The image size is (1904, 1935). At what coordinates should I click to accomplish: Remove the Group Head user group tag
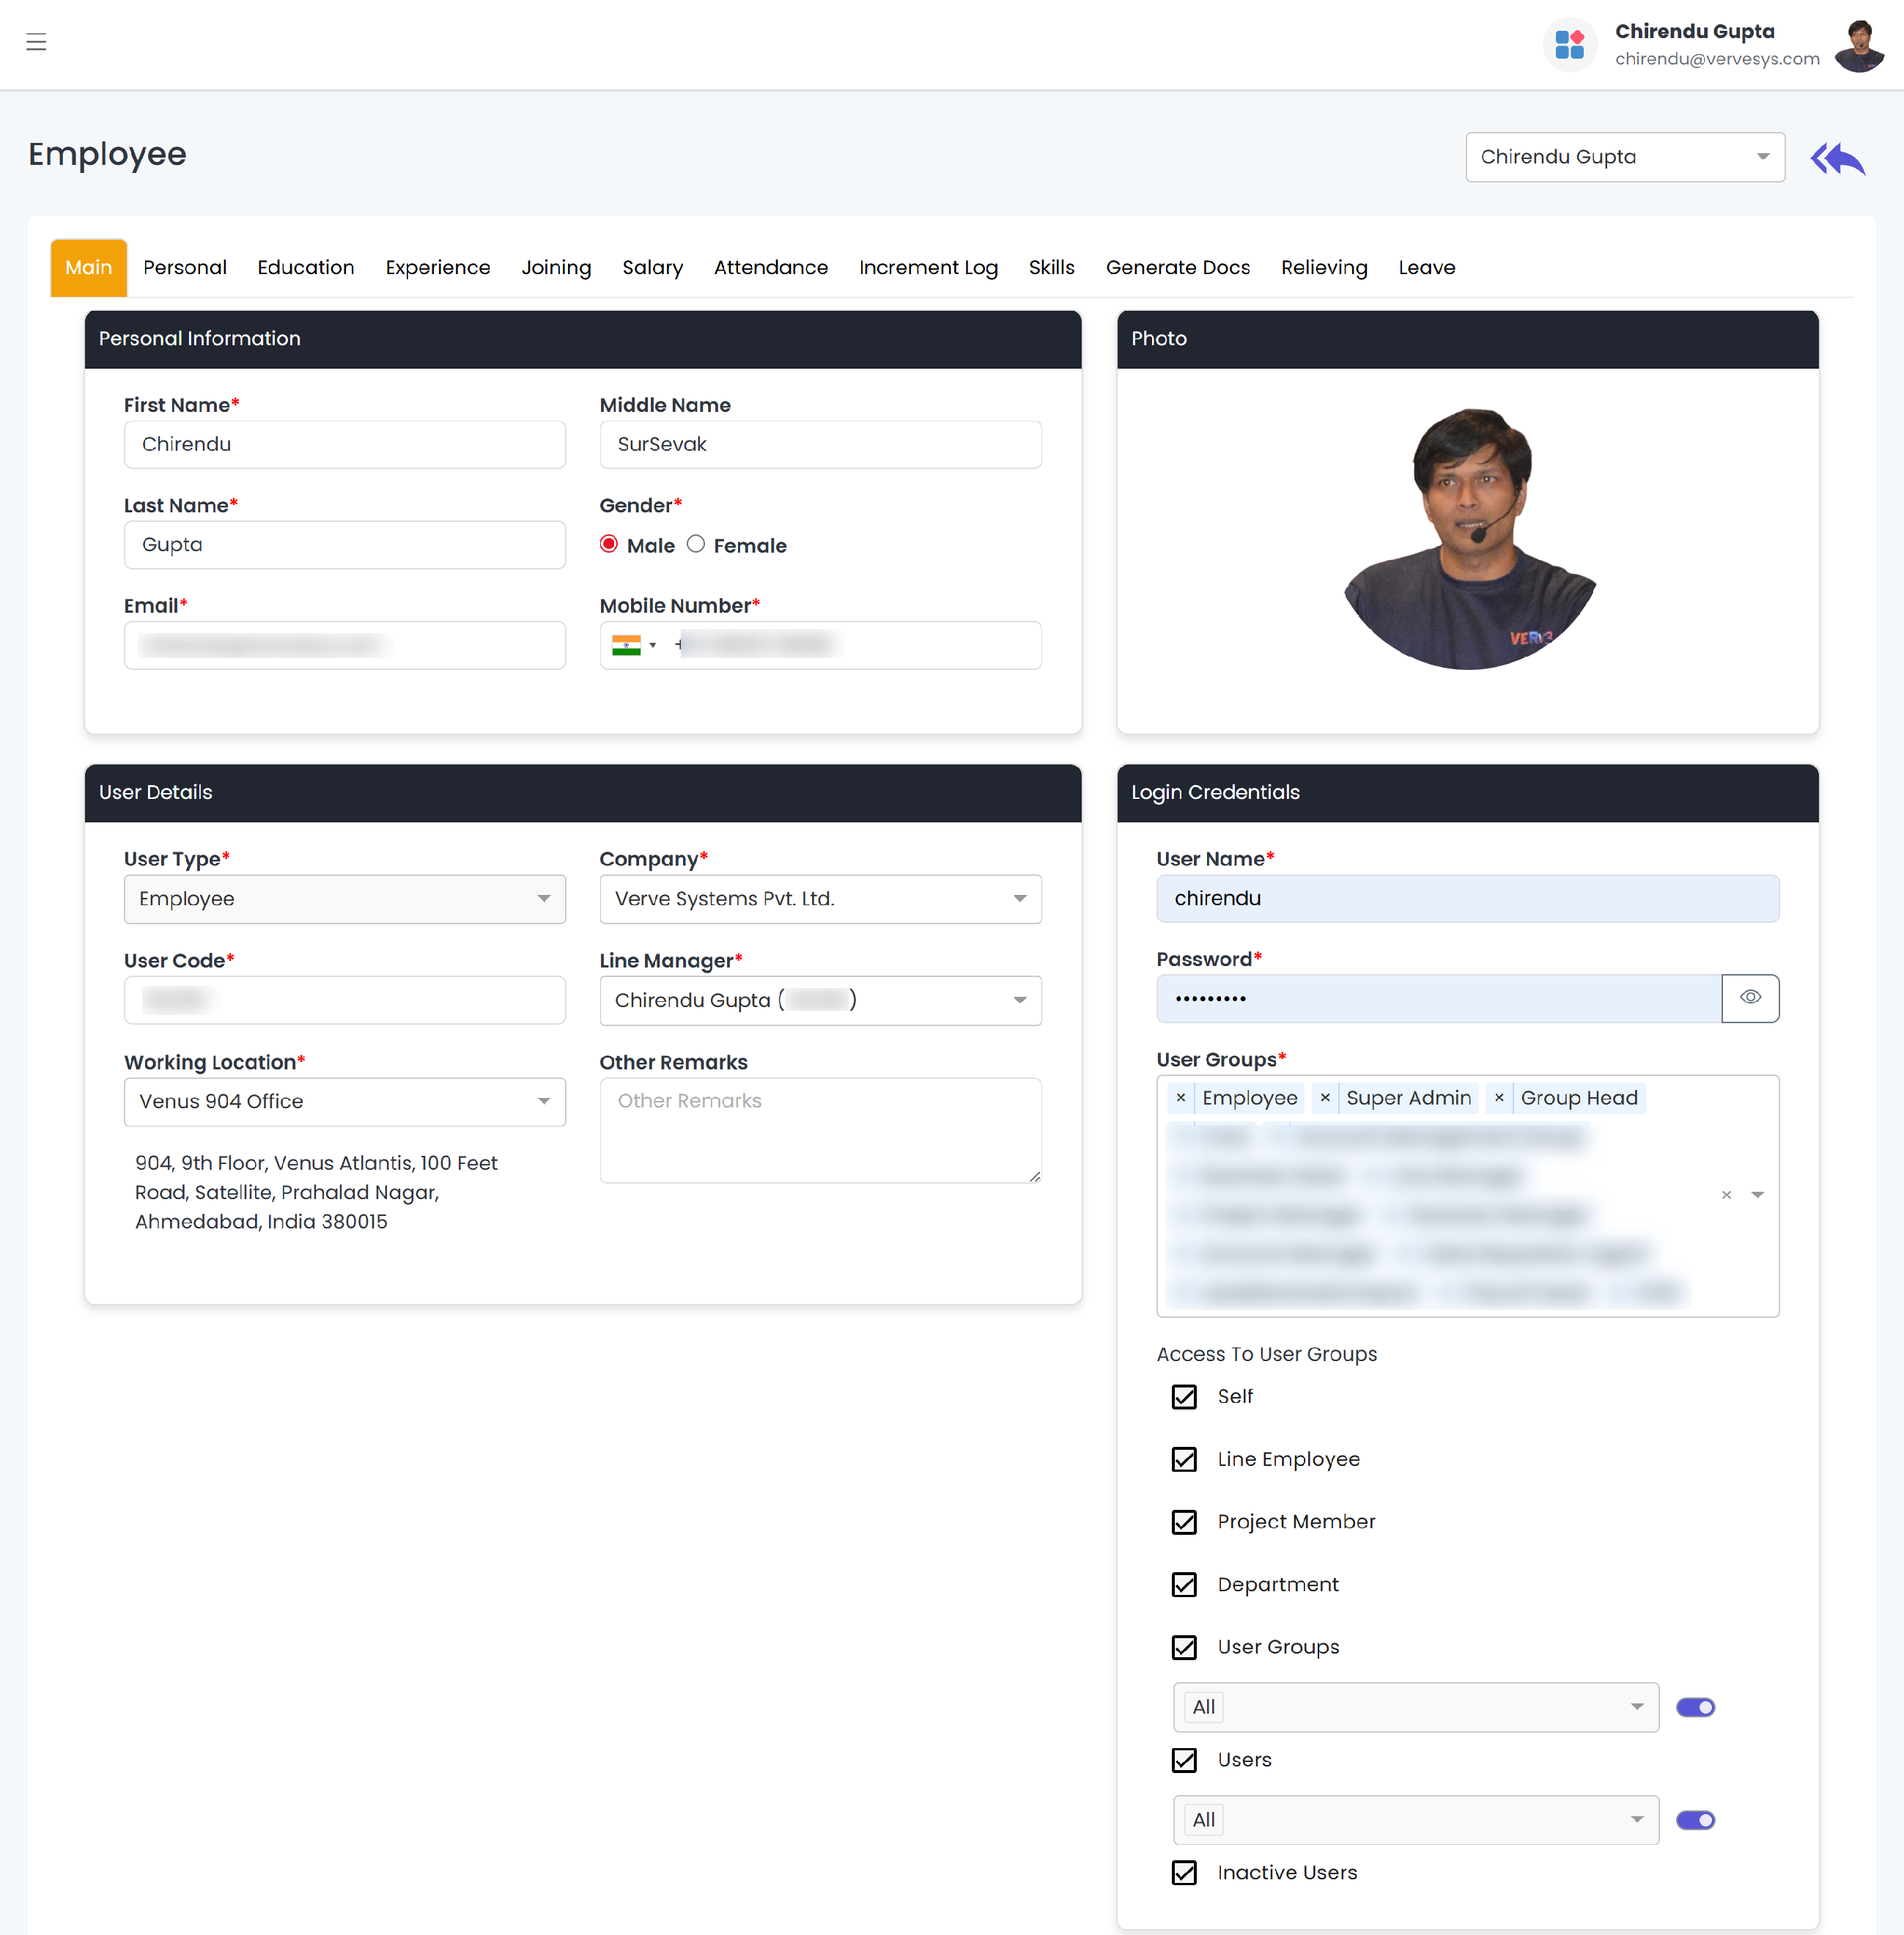coord(1499,1097)
